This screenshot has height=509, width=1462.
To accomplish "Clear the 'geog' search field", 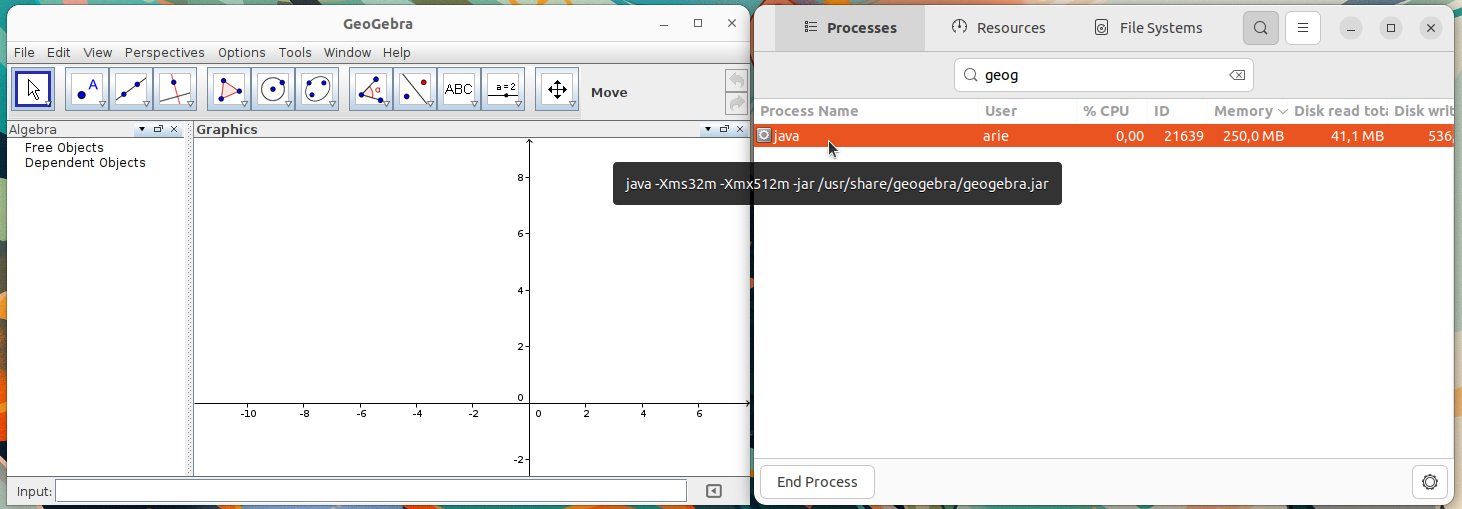I will (x=1237, y=75).
